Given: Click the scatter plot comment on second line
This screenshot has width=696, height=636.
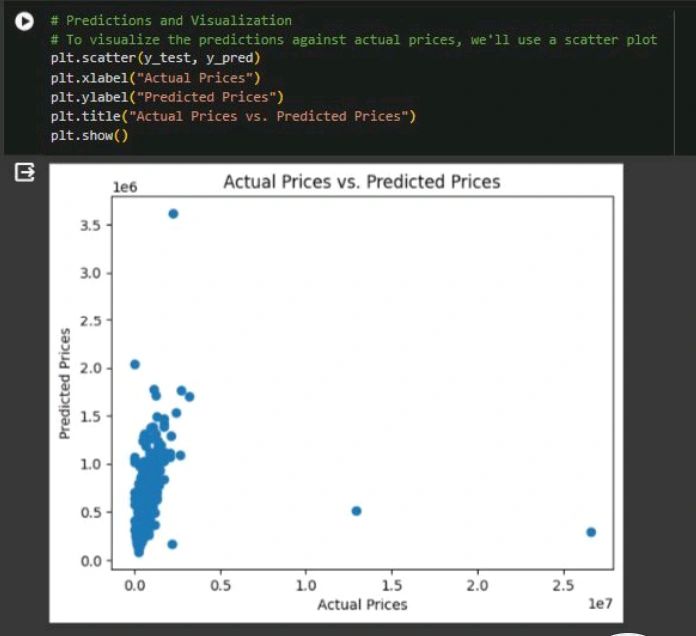Looking at the screenshot, I should point(353,40).
